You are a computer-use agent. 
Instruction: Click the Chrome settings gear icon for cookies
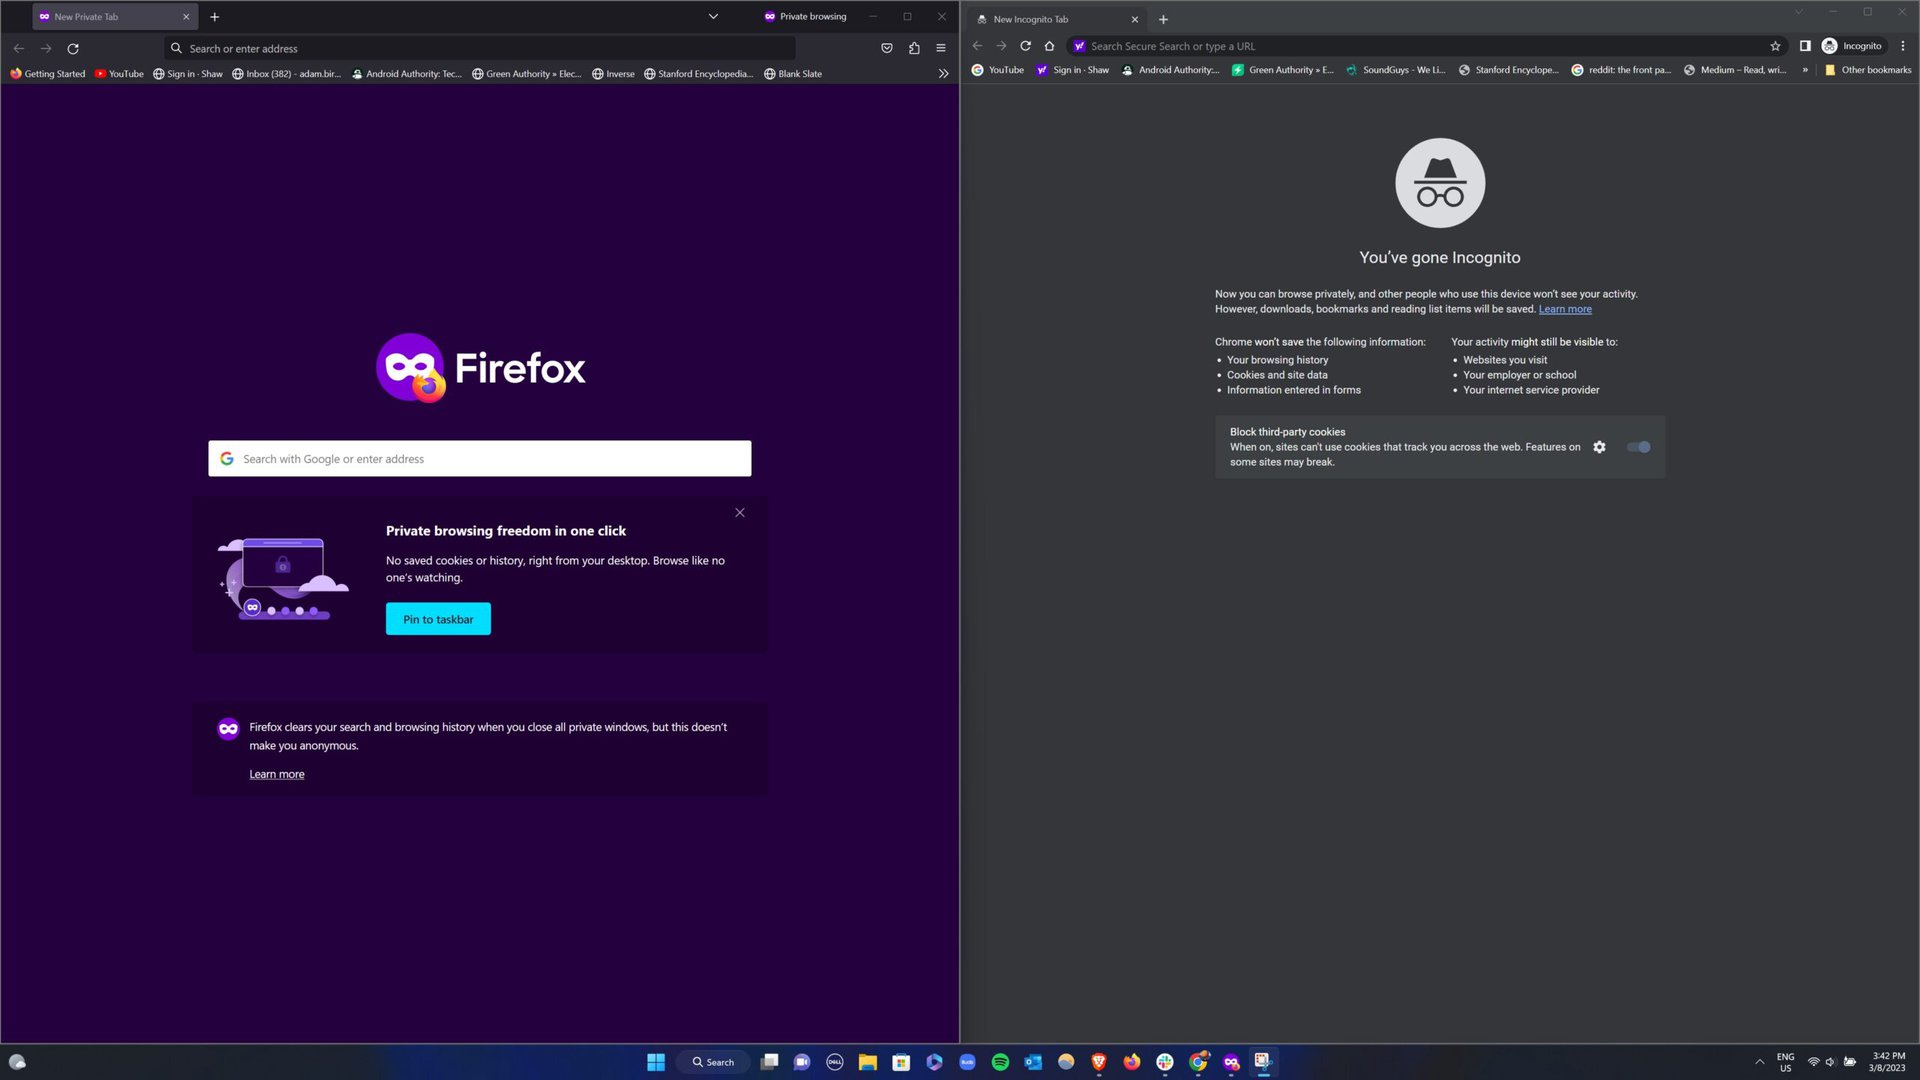pyautogui.click(x=1598, y=447)
